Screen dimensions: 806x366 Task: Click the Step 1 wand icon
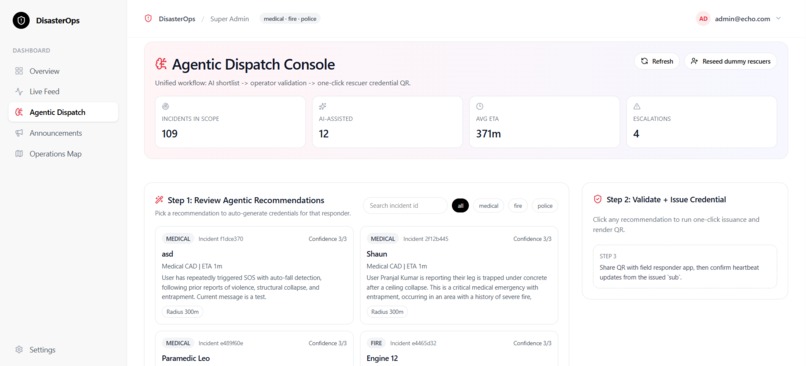(x=159, y=200)
